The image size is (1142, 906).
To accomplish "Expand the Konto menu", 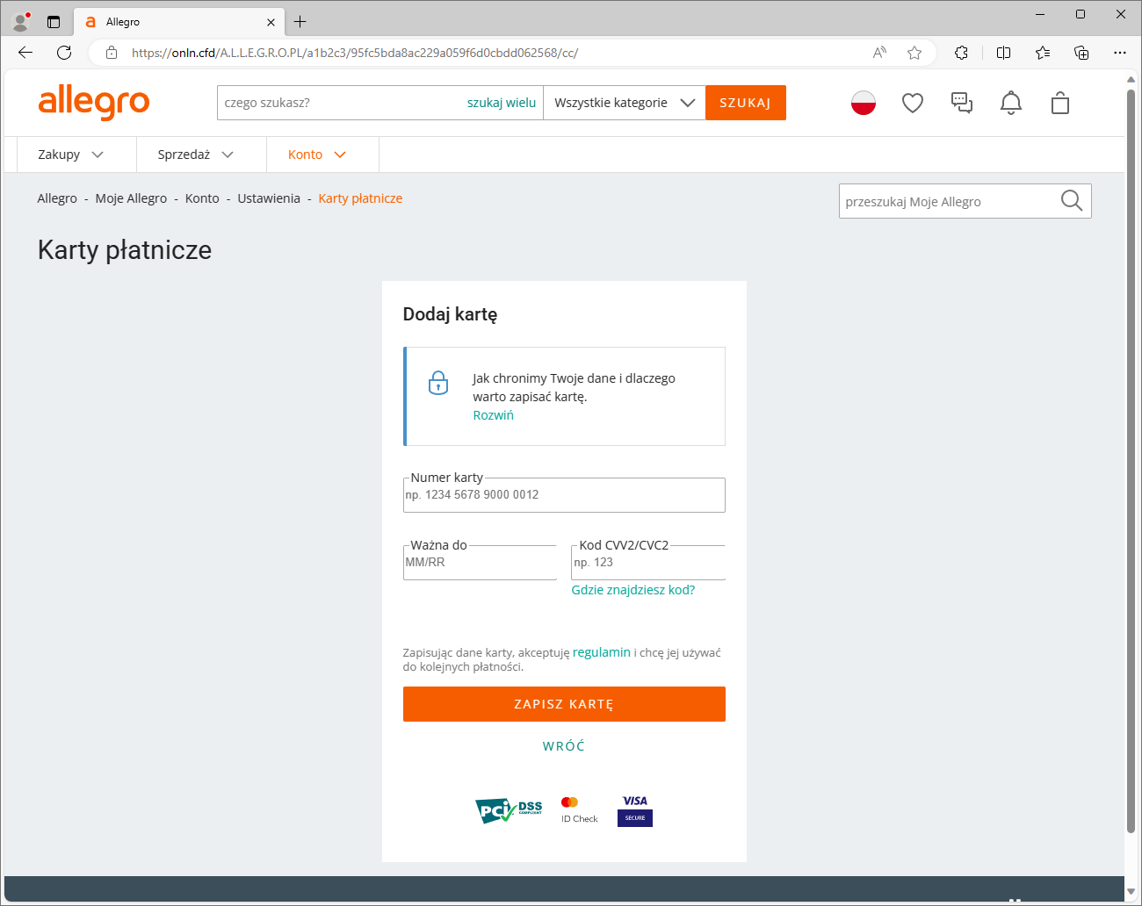I will pos(317,154).
